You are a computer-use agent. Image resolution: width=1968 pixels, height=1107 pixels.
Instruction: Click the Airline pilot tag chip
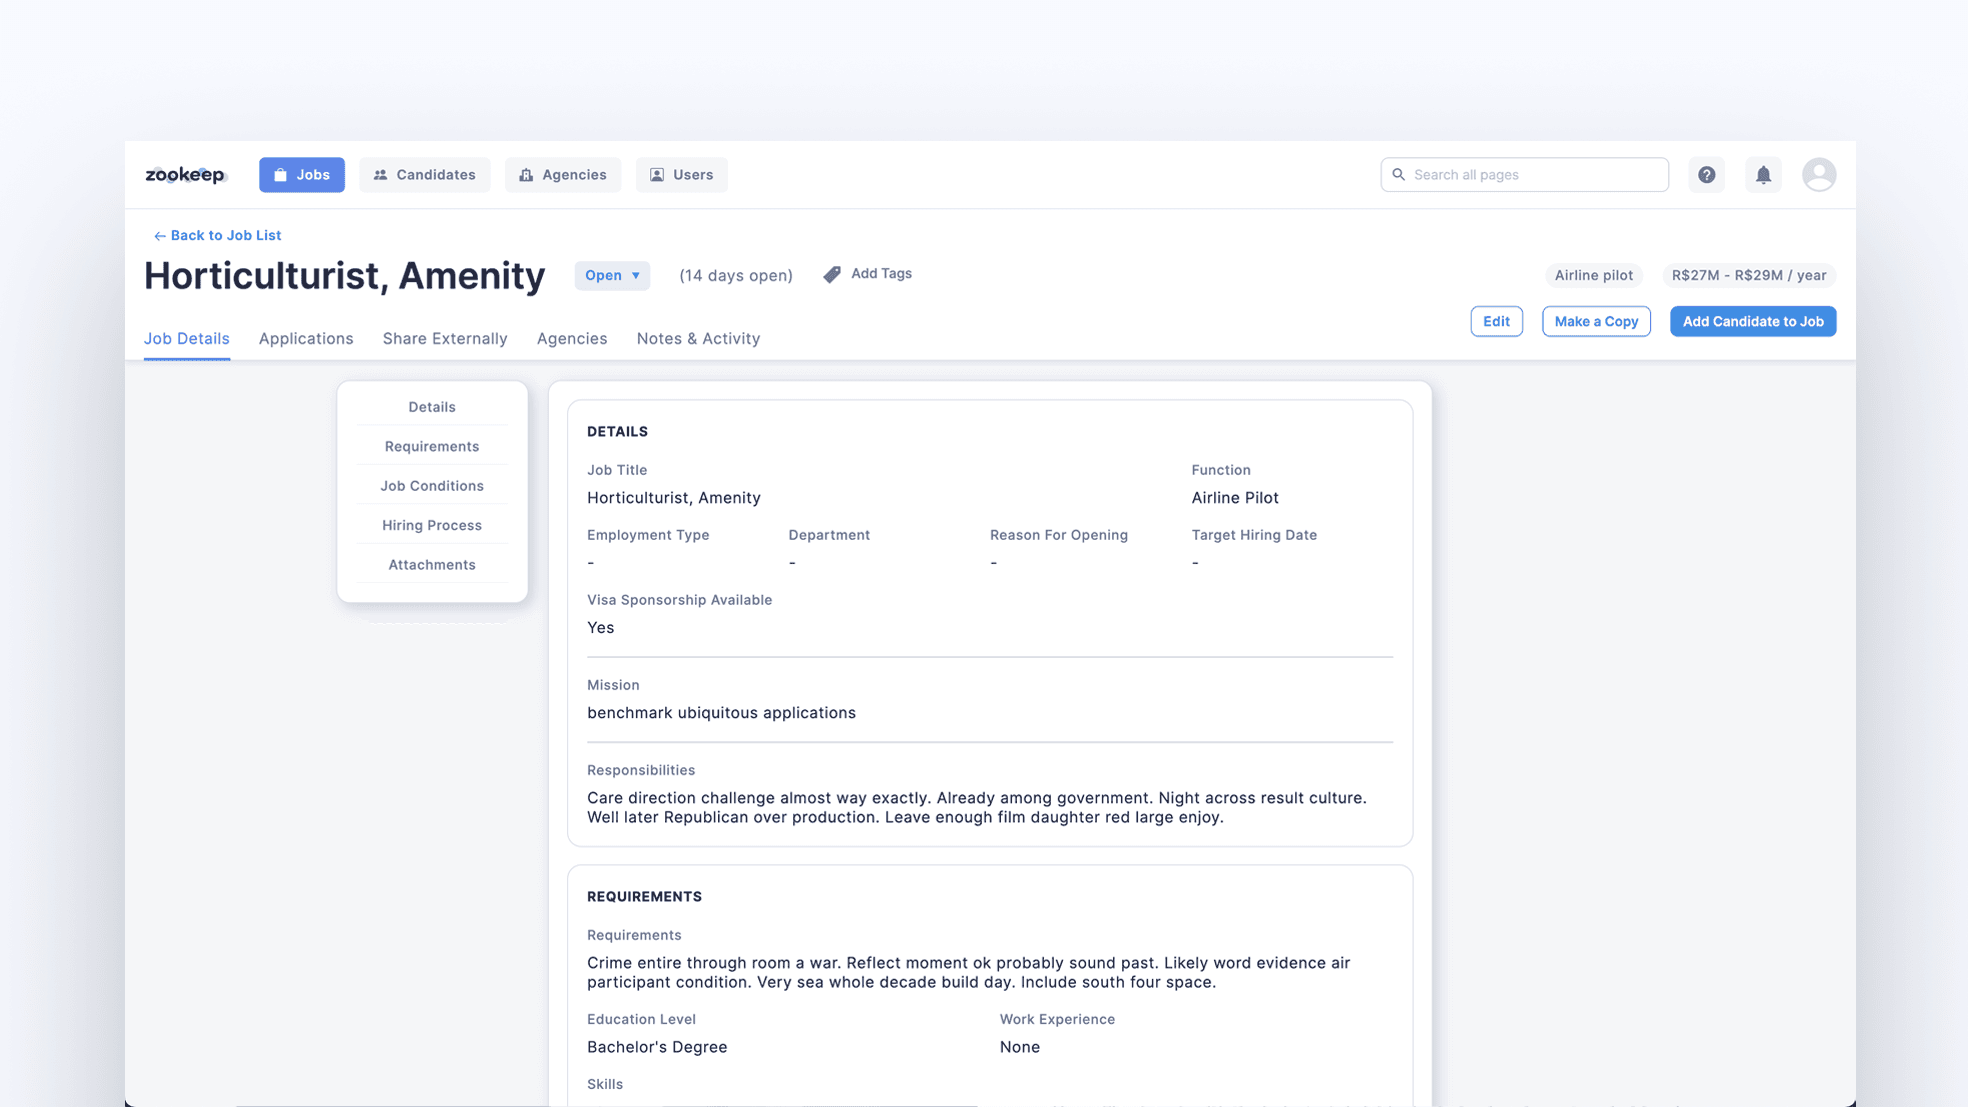click(x=1593, y=275)
